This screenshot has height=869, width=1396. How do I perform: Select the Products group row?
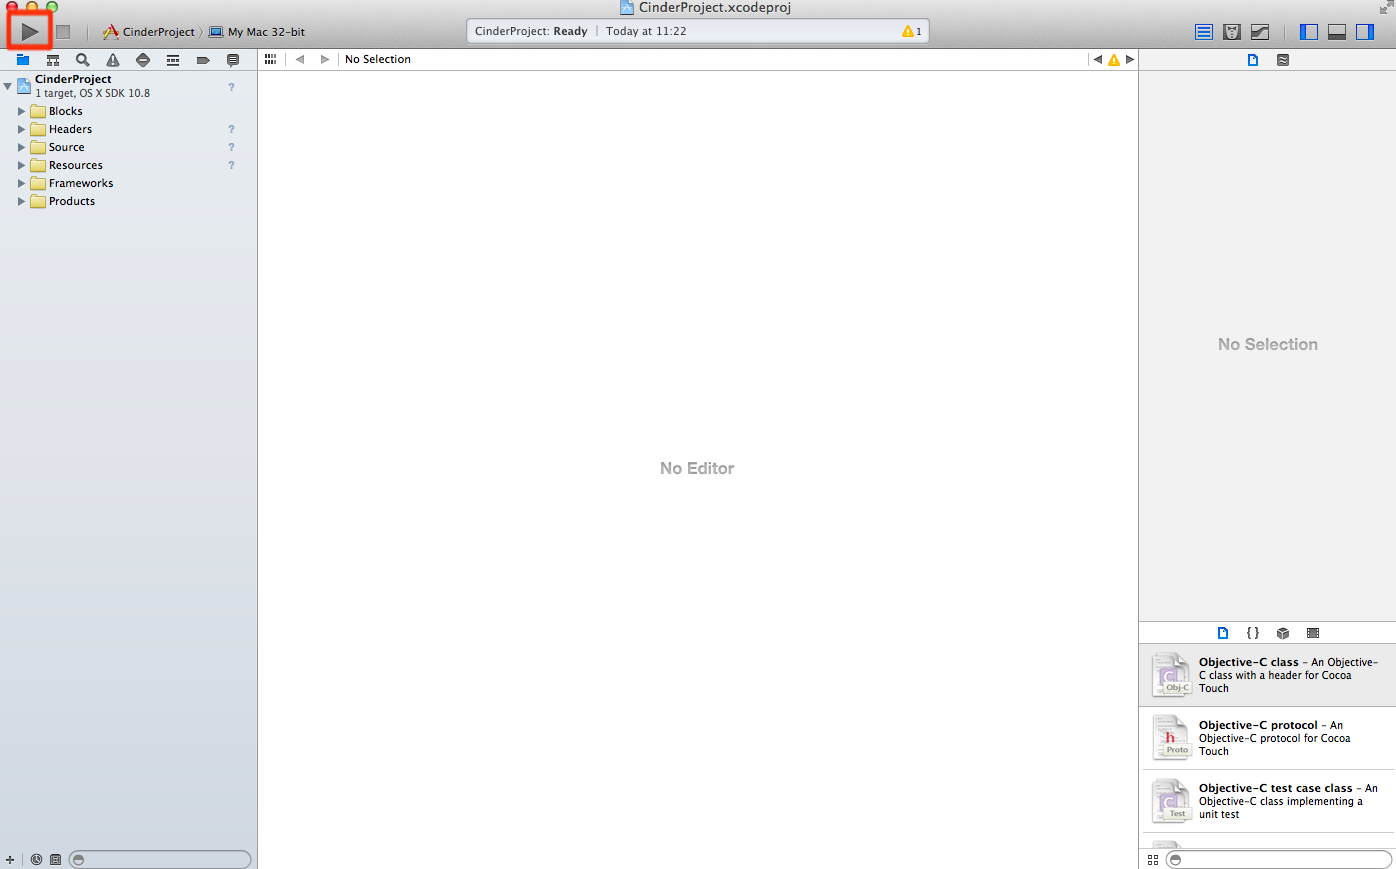pos(128,201)
